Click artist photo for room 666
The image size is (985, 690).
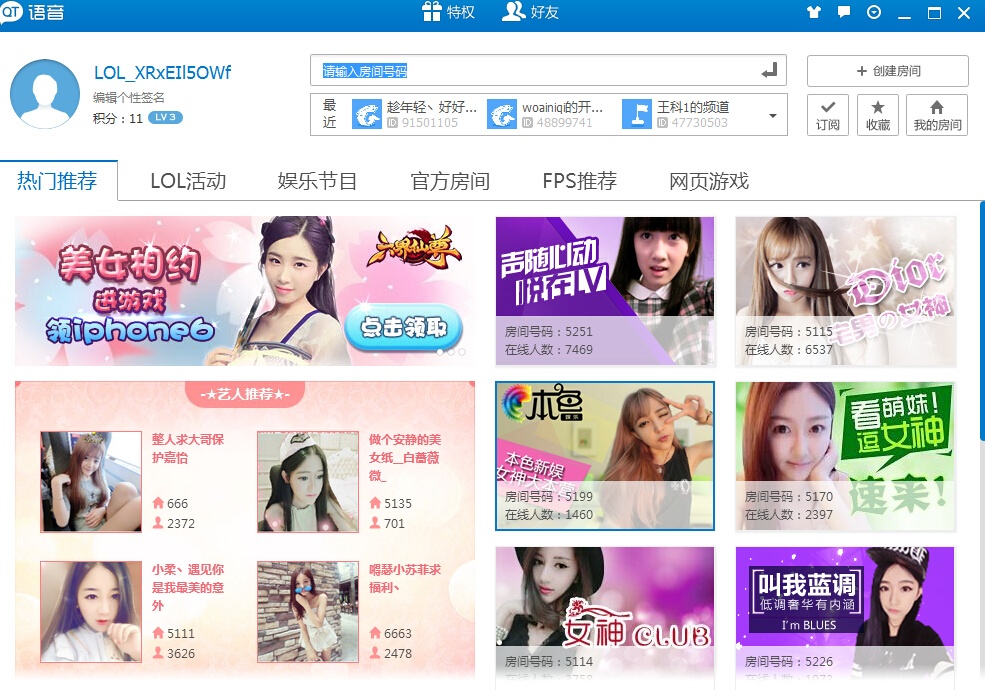point(91,482)
